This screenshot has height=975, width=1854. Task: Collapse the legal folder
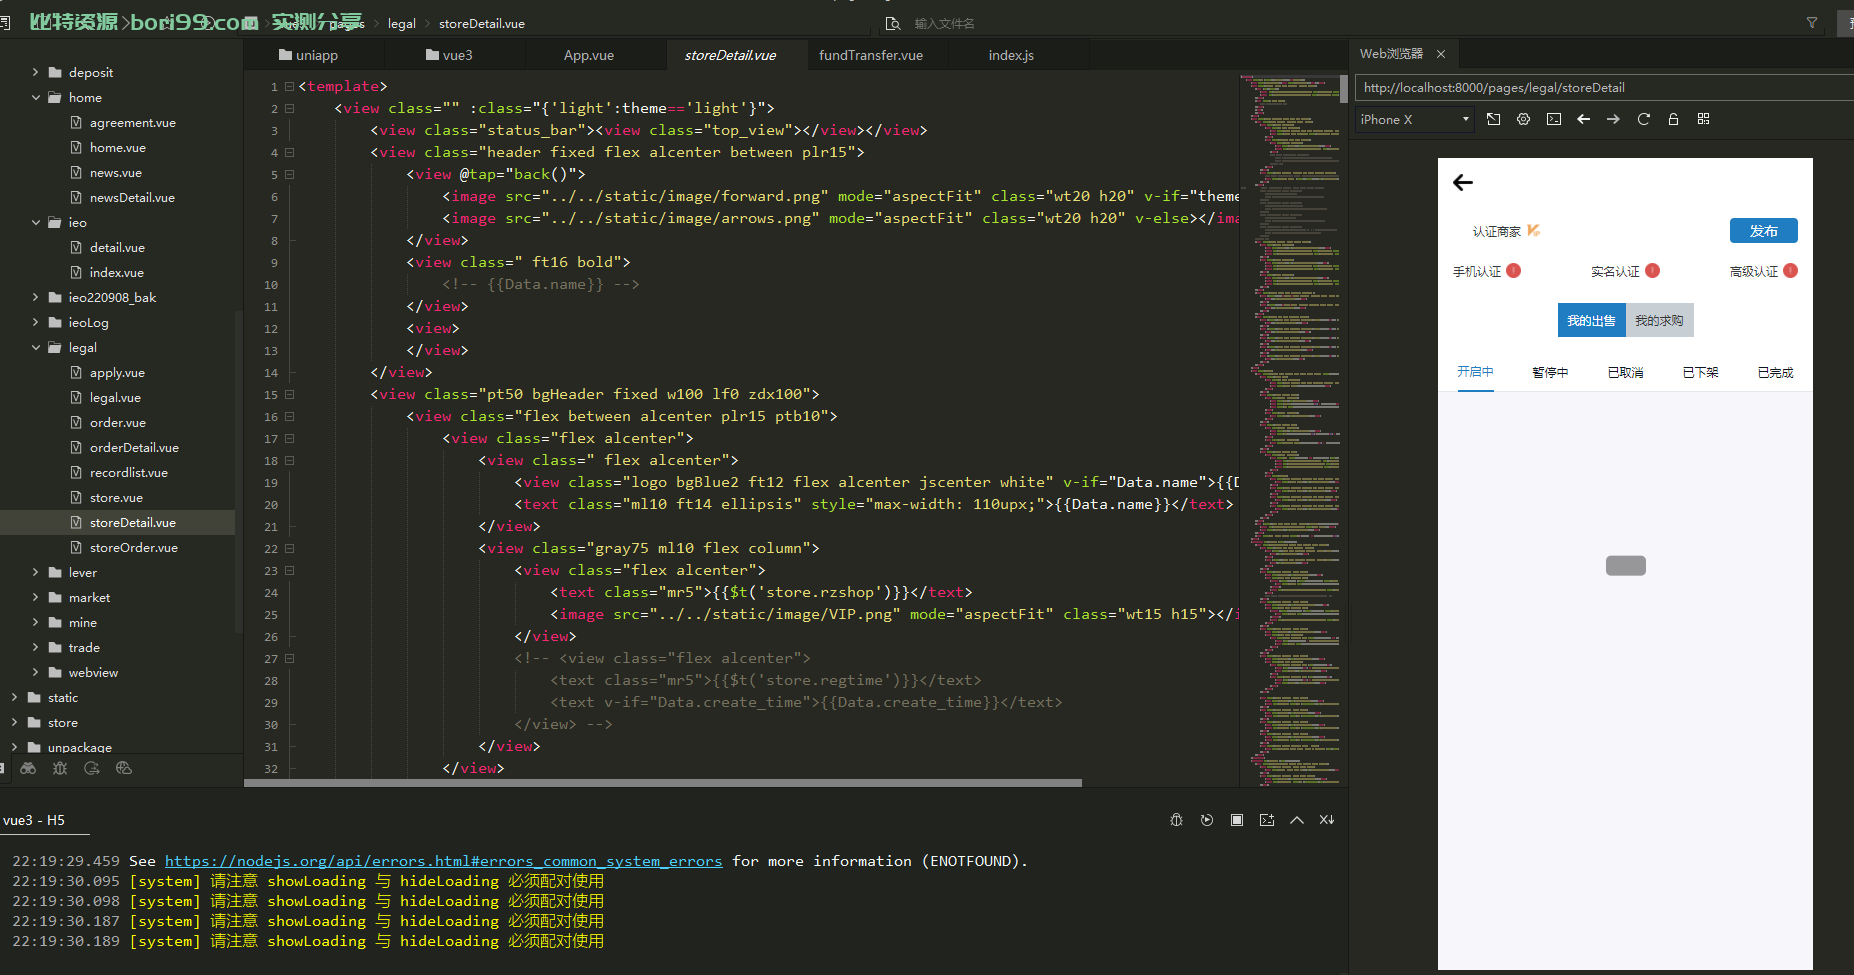coord(35,347)
